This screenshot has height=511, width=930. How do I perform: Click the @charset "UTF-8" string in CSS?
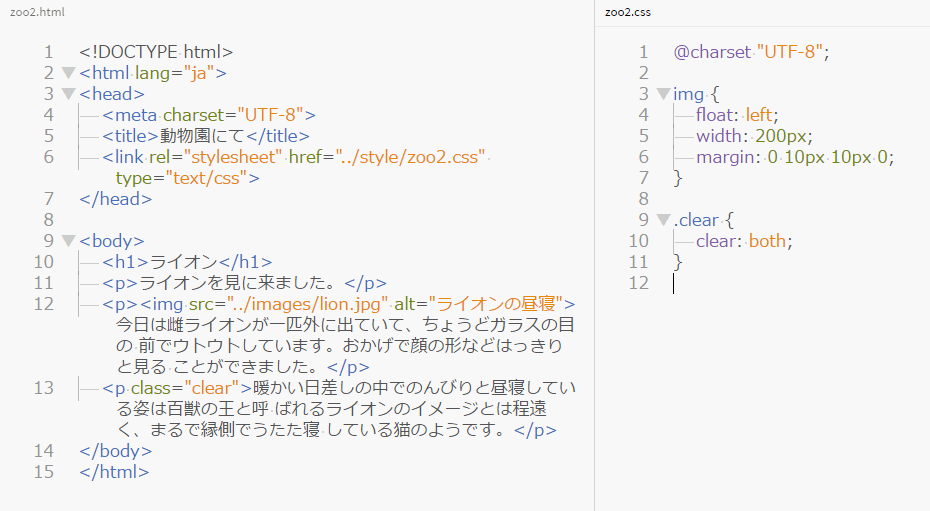click(790, 52)
